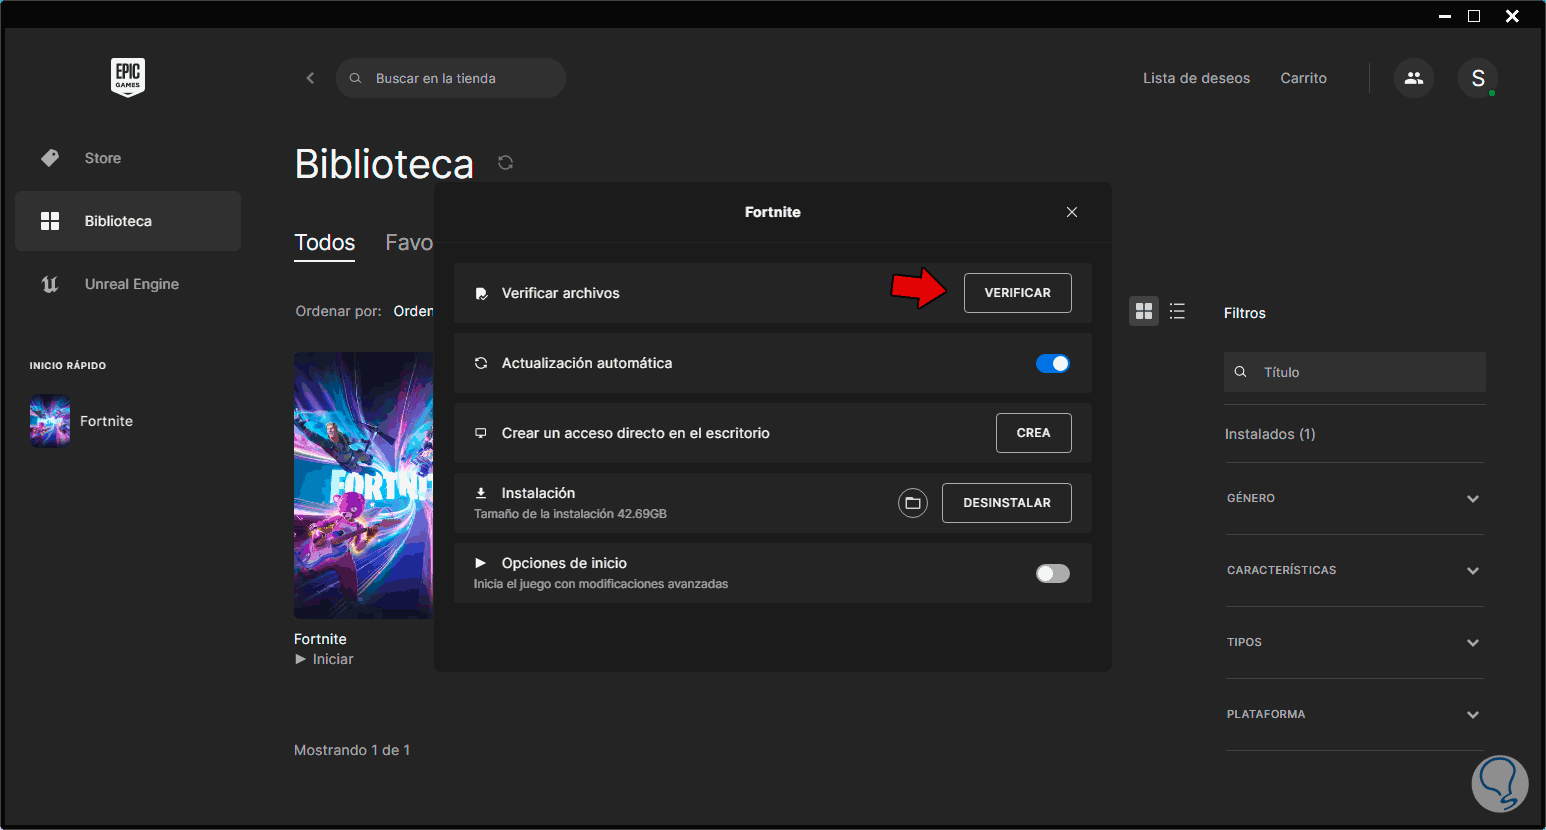Open Carrito
1546x830 pixels.
coord(1304,78)
